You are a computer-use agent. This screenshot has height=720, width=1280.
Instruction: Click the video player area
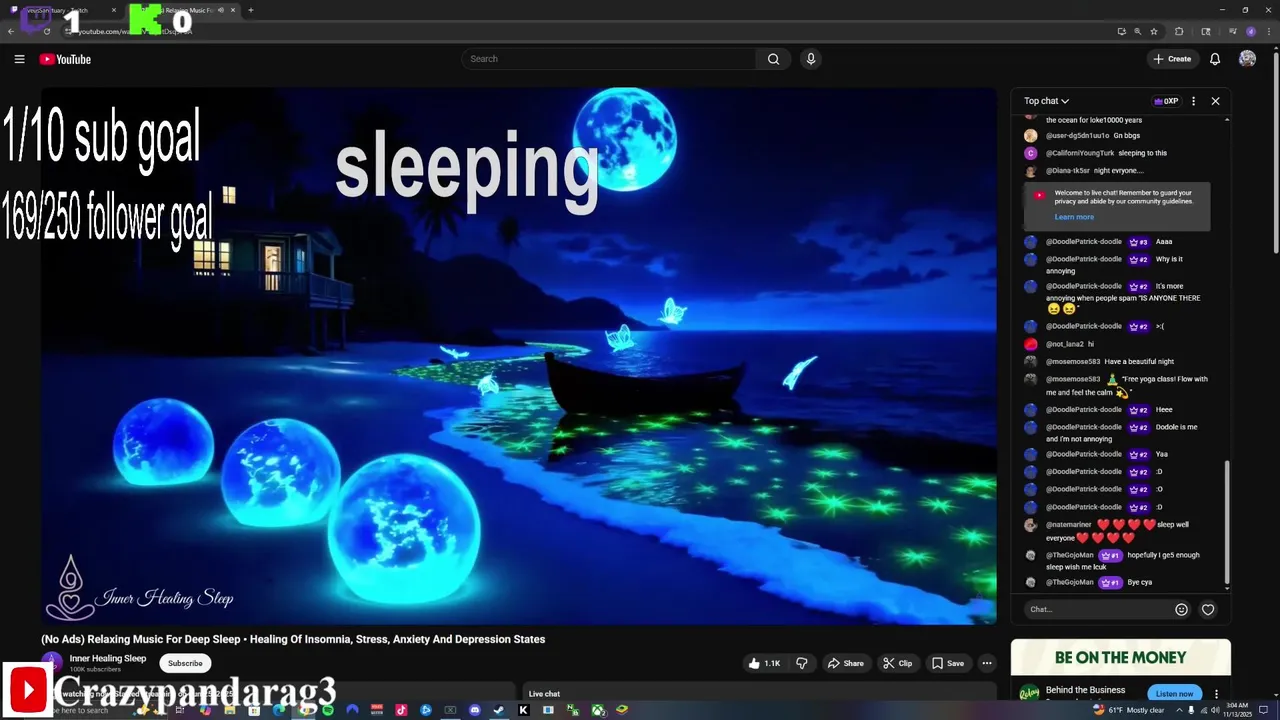coord(519,356)
